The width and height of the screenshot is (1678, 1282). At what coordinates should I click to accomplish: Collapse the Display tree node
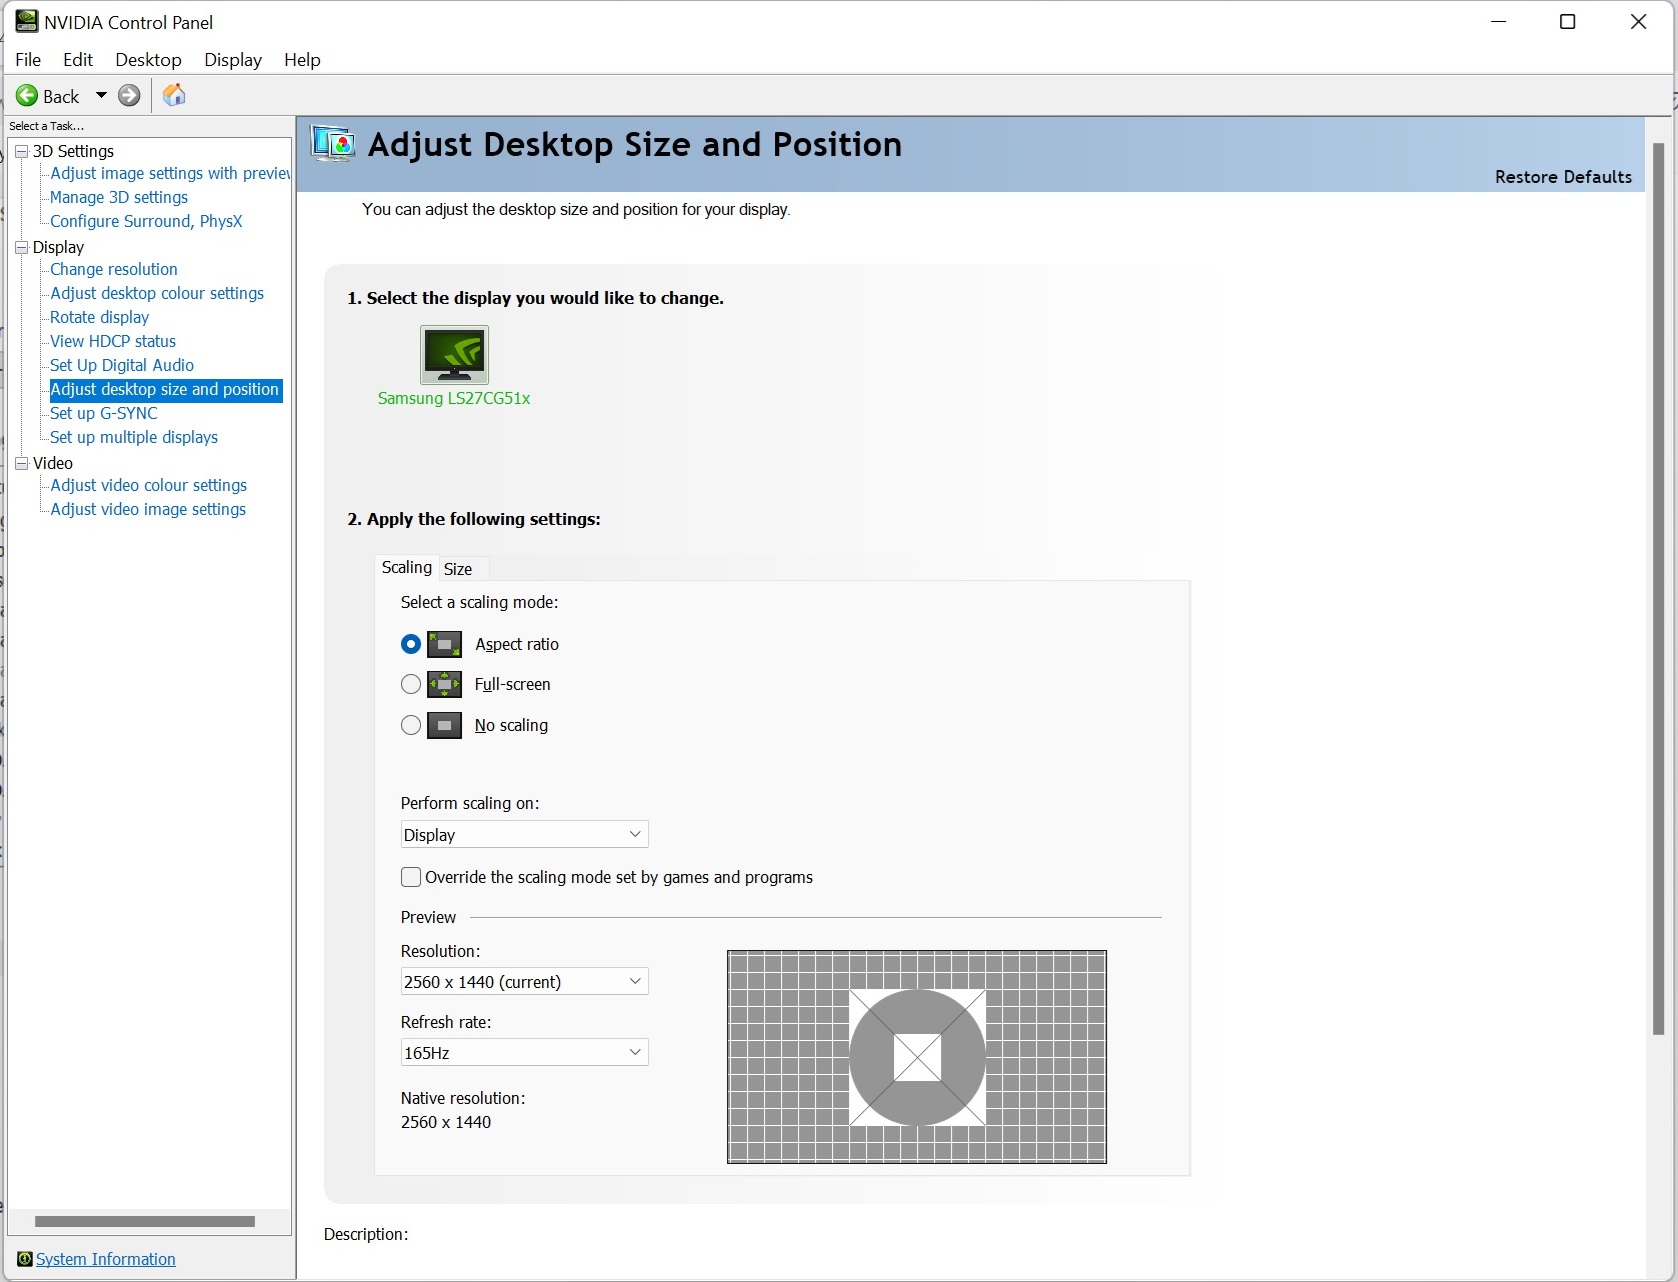(x=21, y=247)
